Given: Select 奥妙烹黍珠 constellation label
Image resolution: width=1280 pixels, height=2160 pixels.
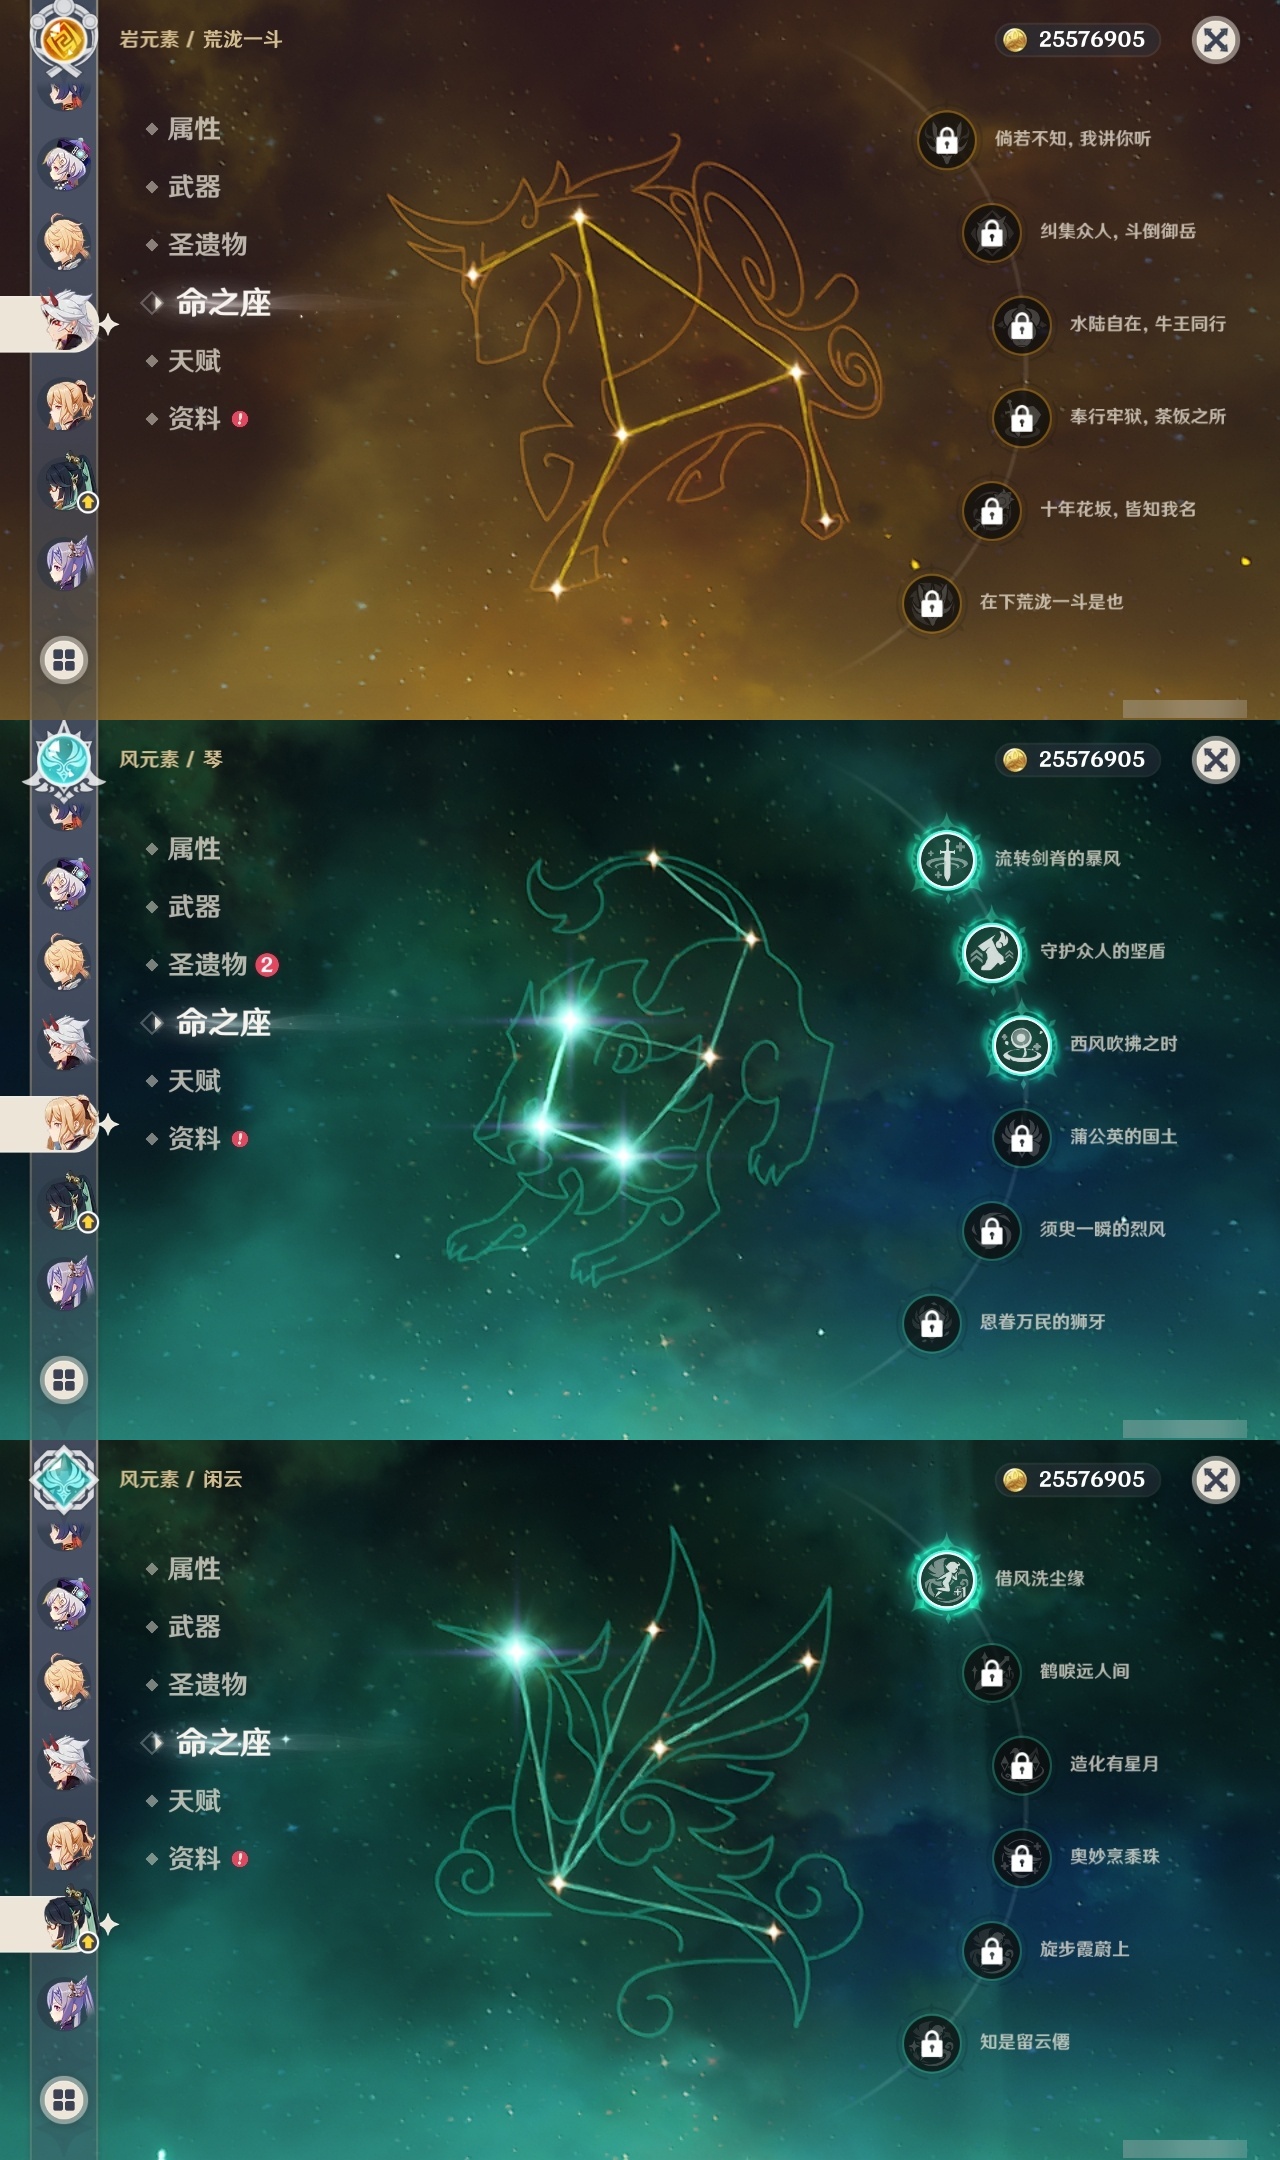Looking at the screenshot, I should coord(1114,1857).
